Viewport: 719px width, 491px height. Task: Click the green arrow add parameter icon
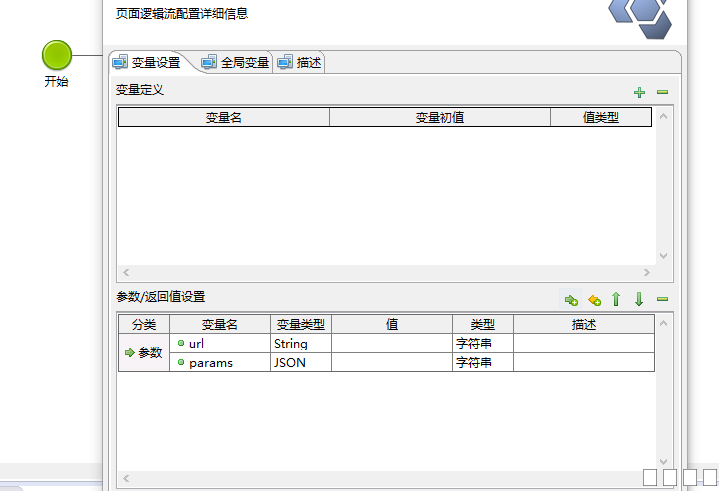pos(571,299)
